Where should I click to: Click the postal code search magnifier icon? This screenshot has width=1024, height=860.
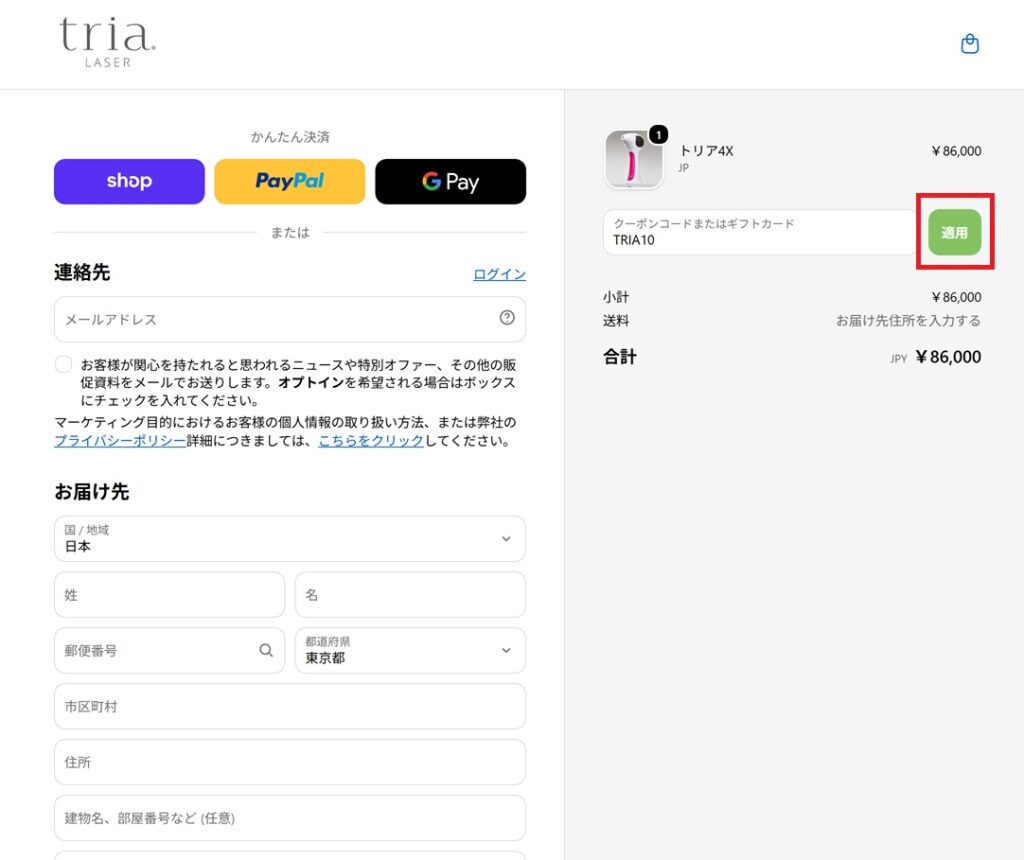coord(266,650)
